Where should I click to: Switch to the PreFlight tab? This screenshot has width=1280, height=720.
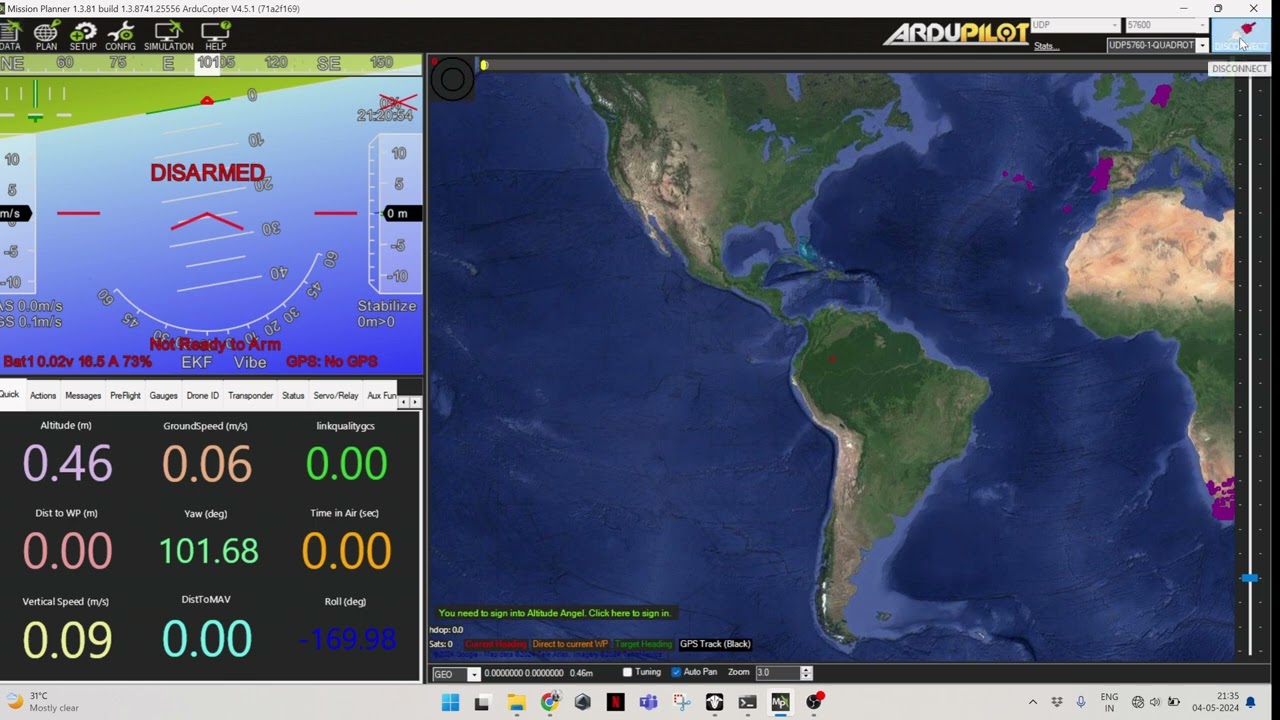tap(125, 396)
